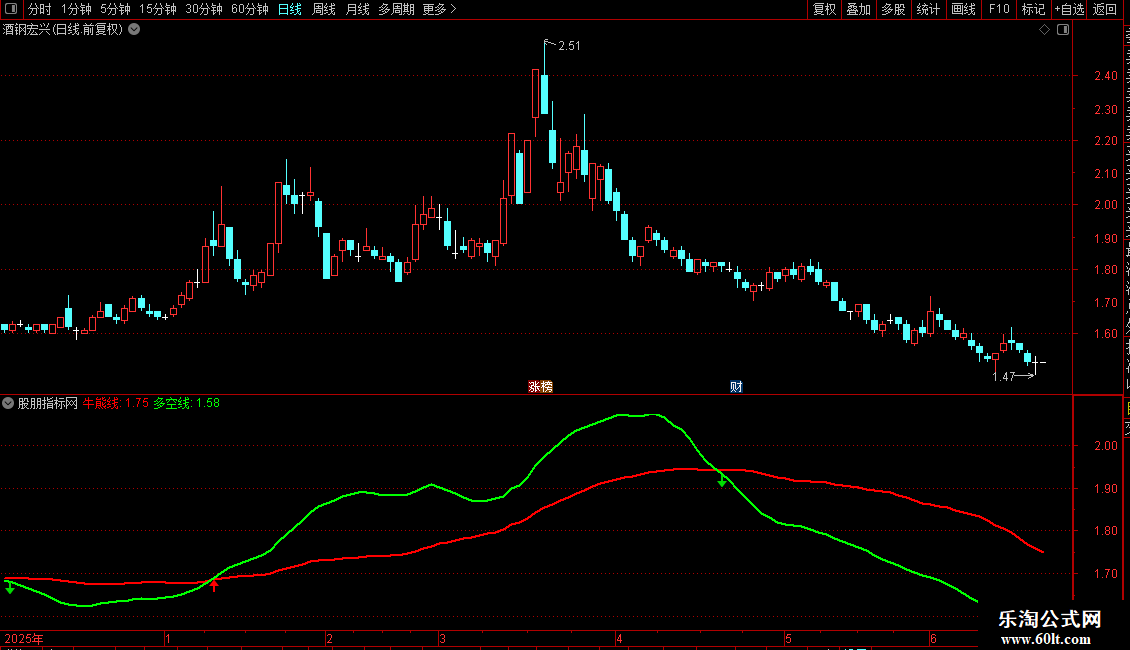
Task: Click the red up arrow signal in January
Action: [x=214, y=584]
